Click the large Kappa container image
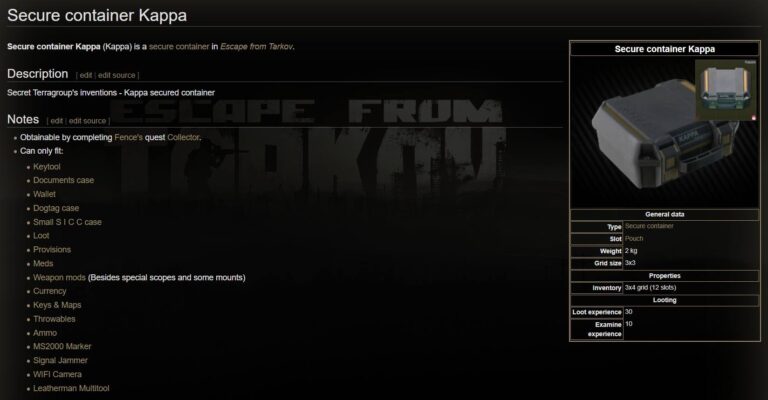 coord(664,132)
